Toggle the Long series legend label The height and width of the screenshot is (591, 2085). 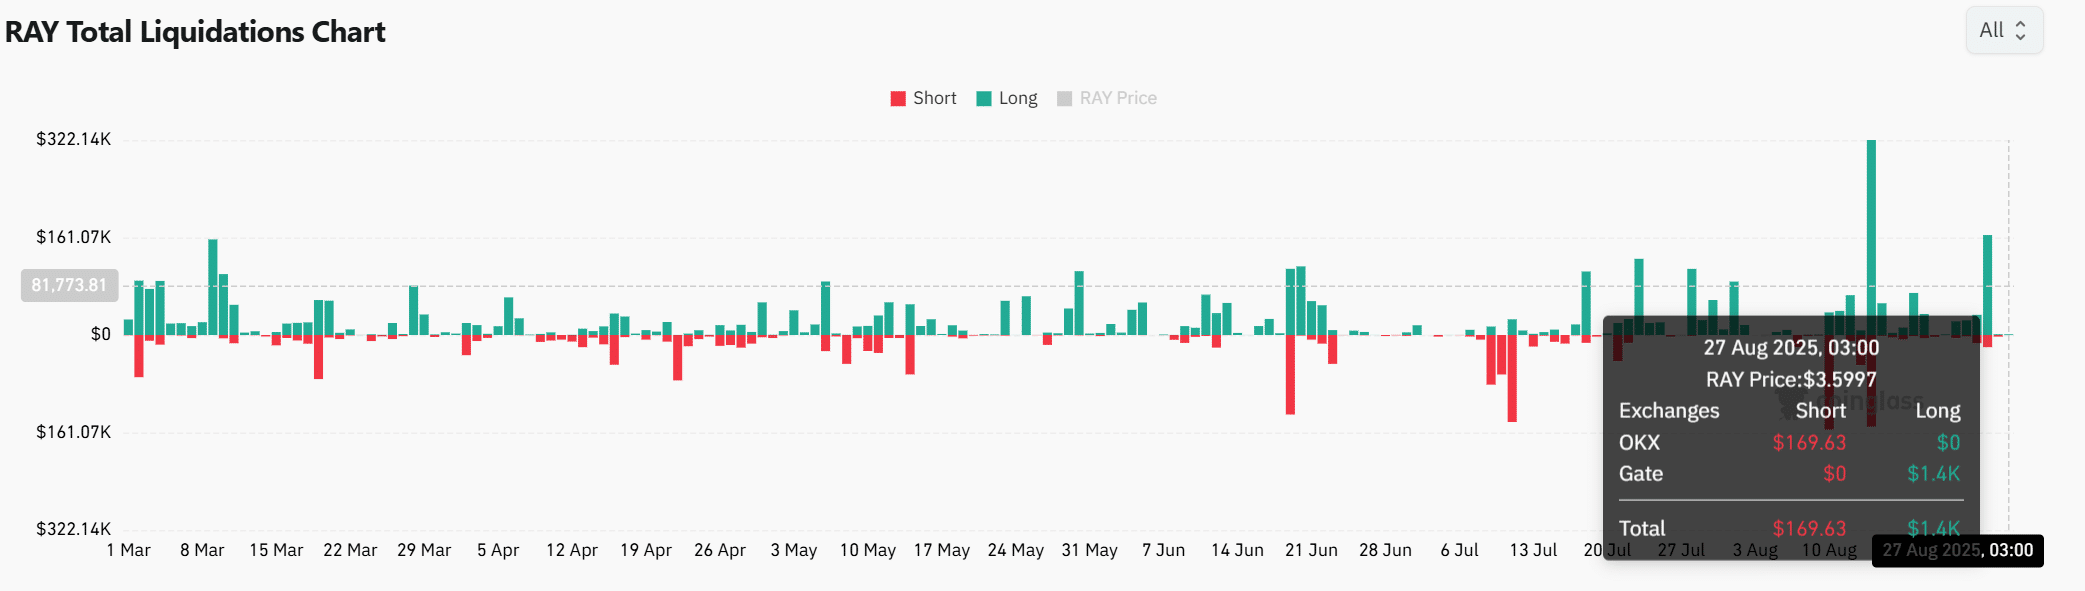click(x=1018, y=98)
